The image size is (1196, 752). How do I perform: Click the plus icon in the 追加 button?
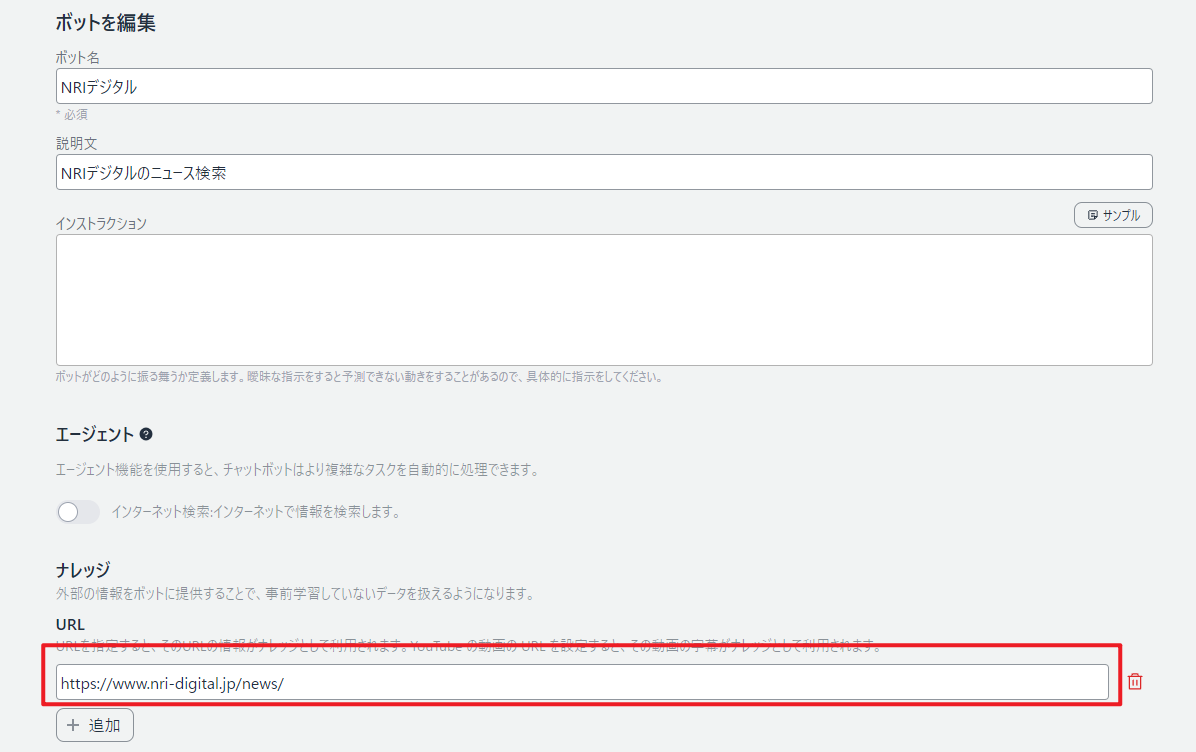73,725
